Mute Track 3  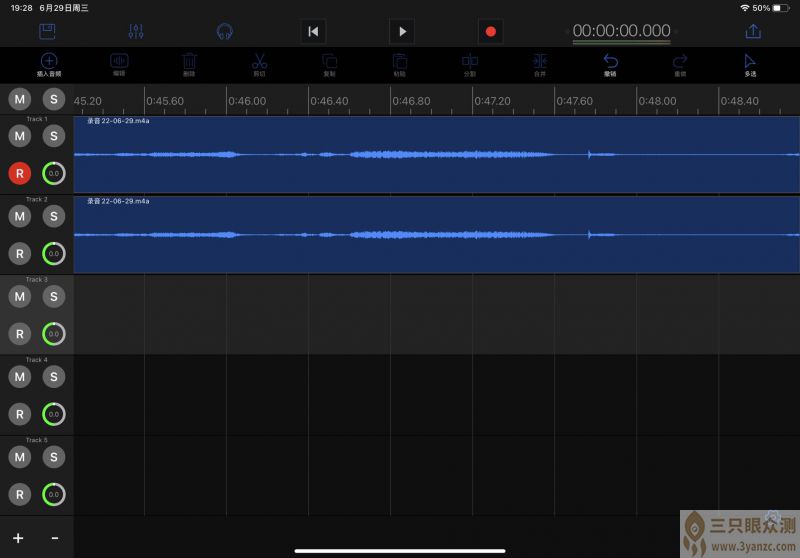point(20,296)
